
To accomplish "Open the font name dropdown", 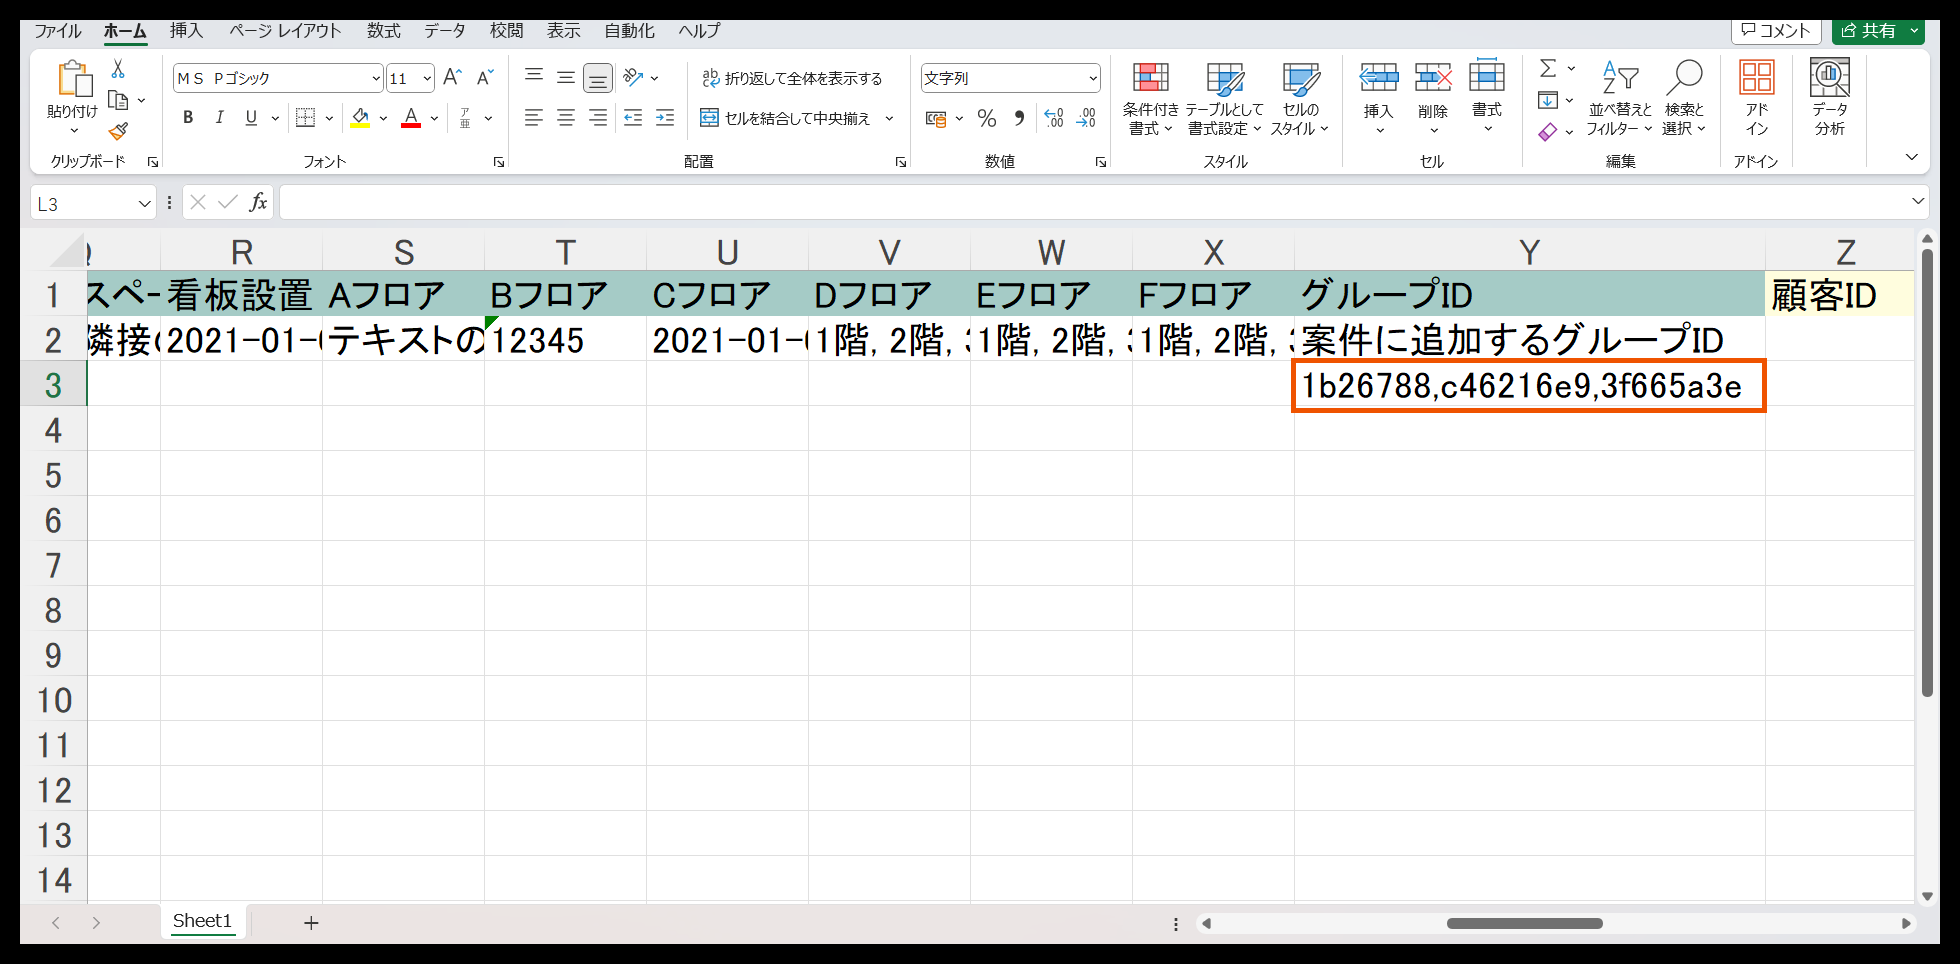I will point(375,77).
